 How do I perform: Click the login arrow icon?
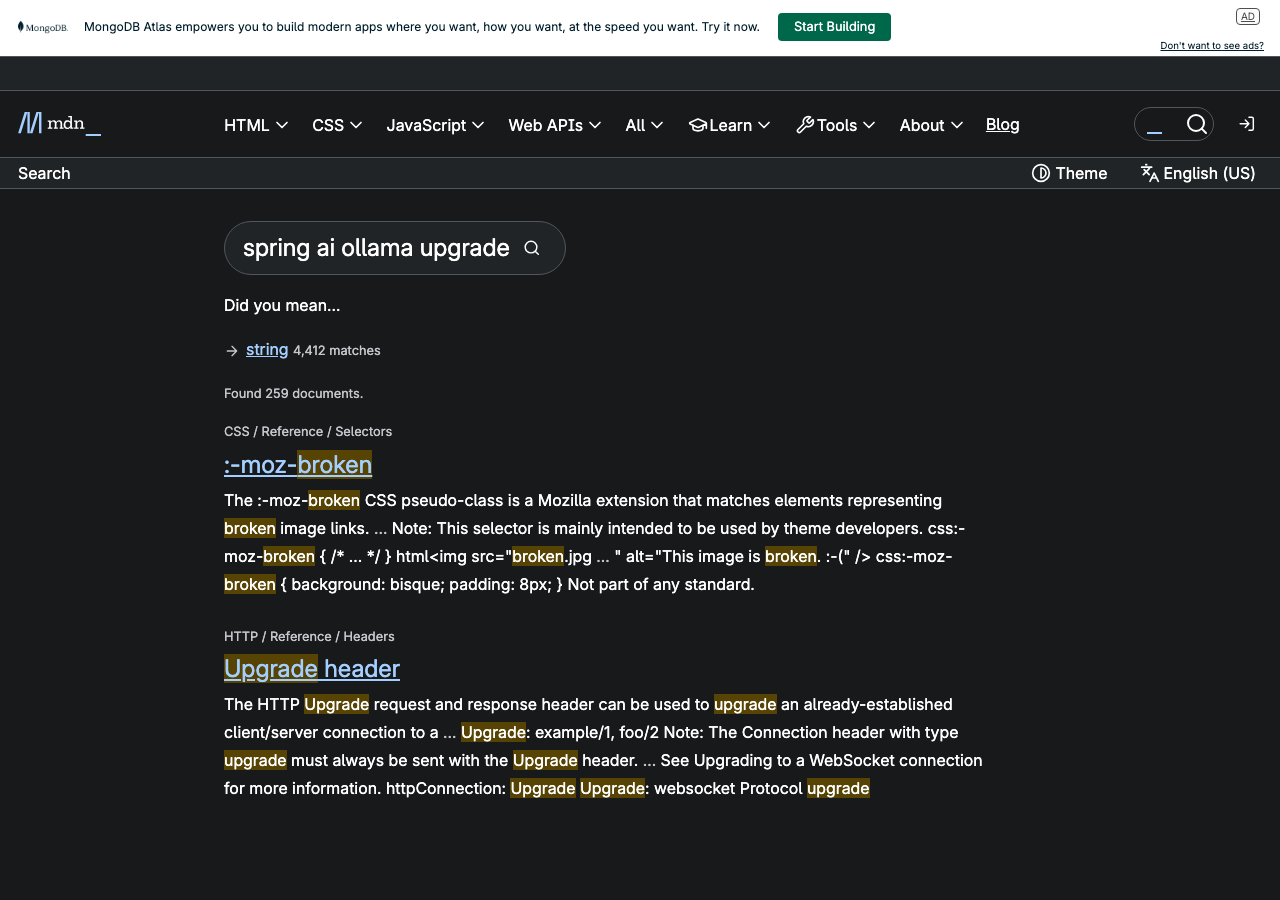(x=1246, y=124)
